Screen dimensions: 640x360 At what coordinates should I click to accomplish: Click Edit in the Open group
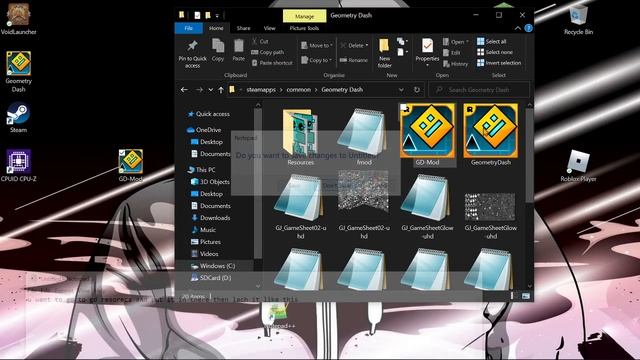click(452, 53)
